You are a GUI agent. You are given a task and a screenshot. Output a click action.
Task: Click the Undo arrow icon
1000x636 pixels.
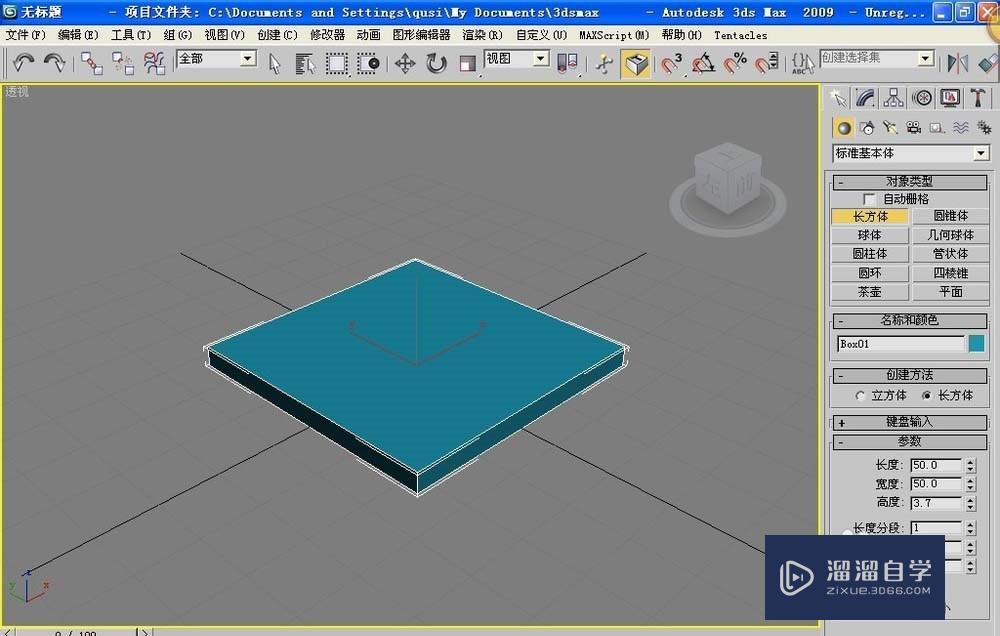tap(23, 62)
